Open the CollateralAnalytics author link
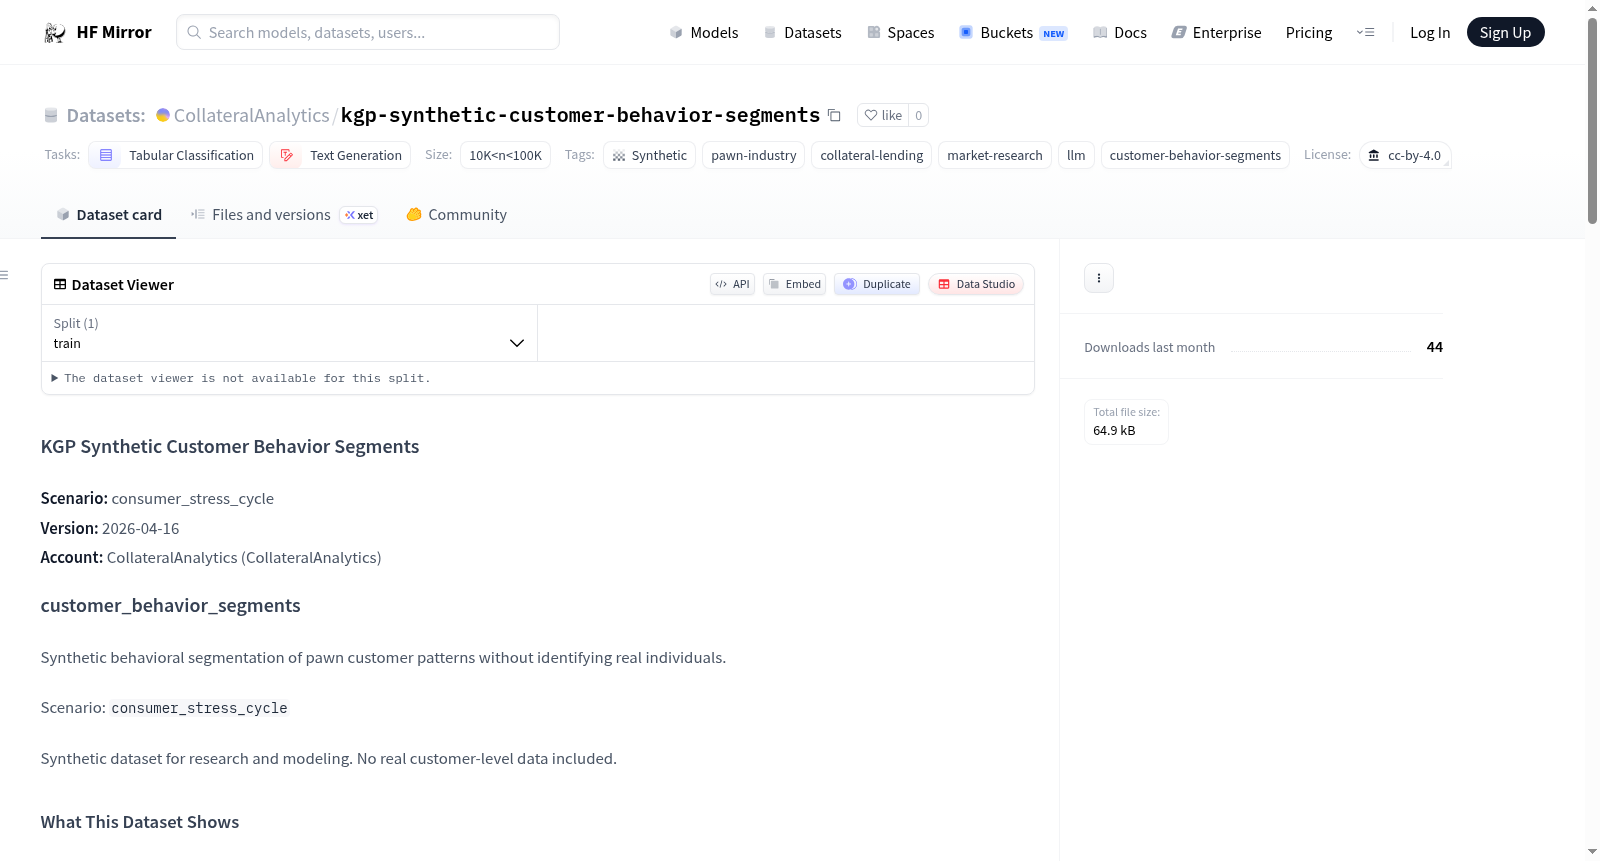Viewport: 1600px width, 861px height. (x=252, y=115)
